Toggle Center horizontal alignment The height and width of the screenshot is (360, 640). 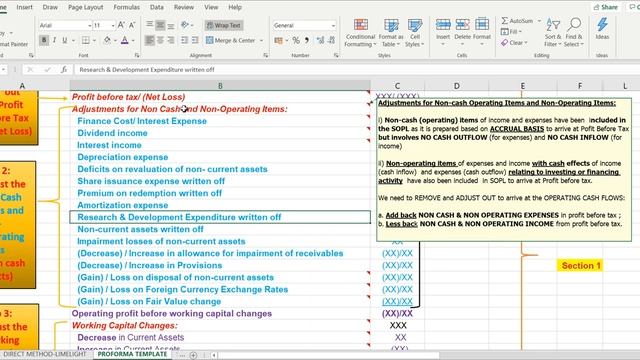[x=160, y=40]
